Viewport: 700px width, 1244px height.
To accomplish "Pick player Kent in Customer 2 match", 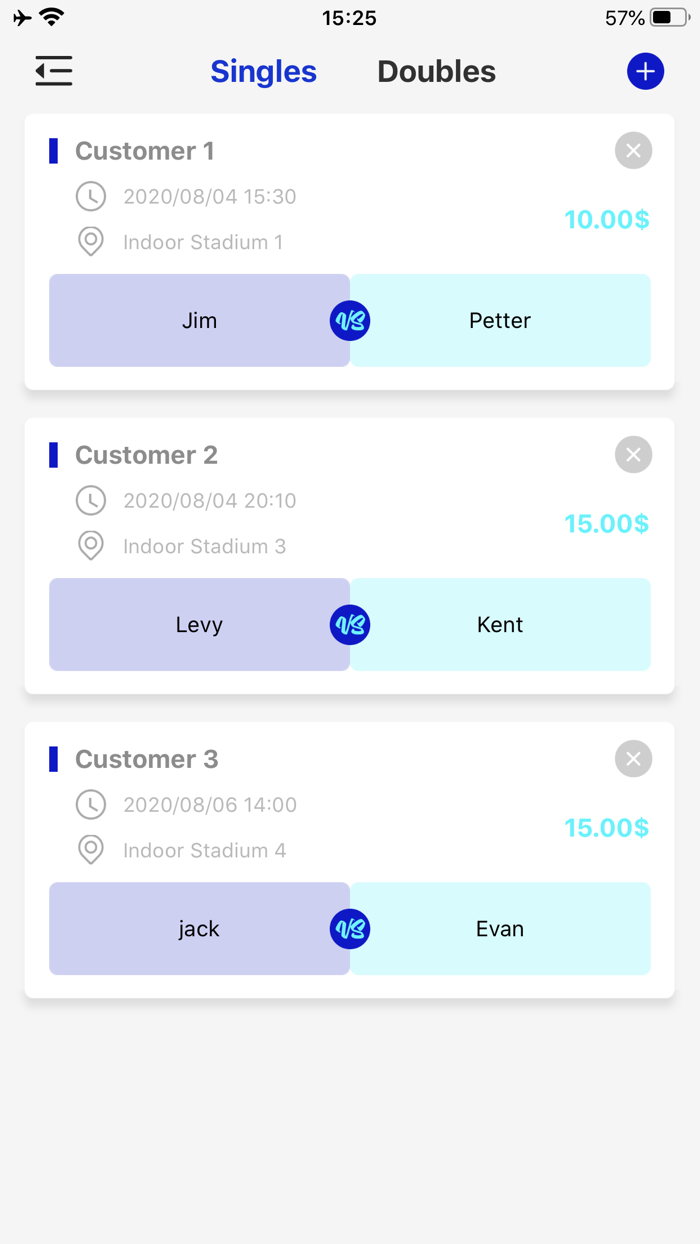I will coord(500,625).
